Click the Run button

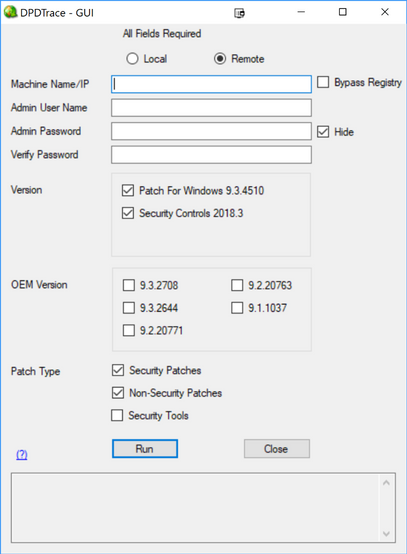(x=145, y=449)
